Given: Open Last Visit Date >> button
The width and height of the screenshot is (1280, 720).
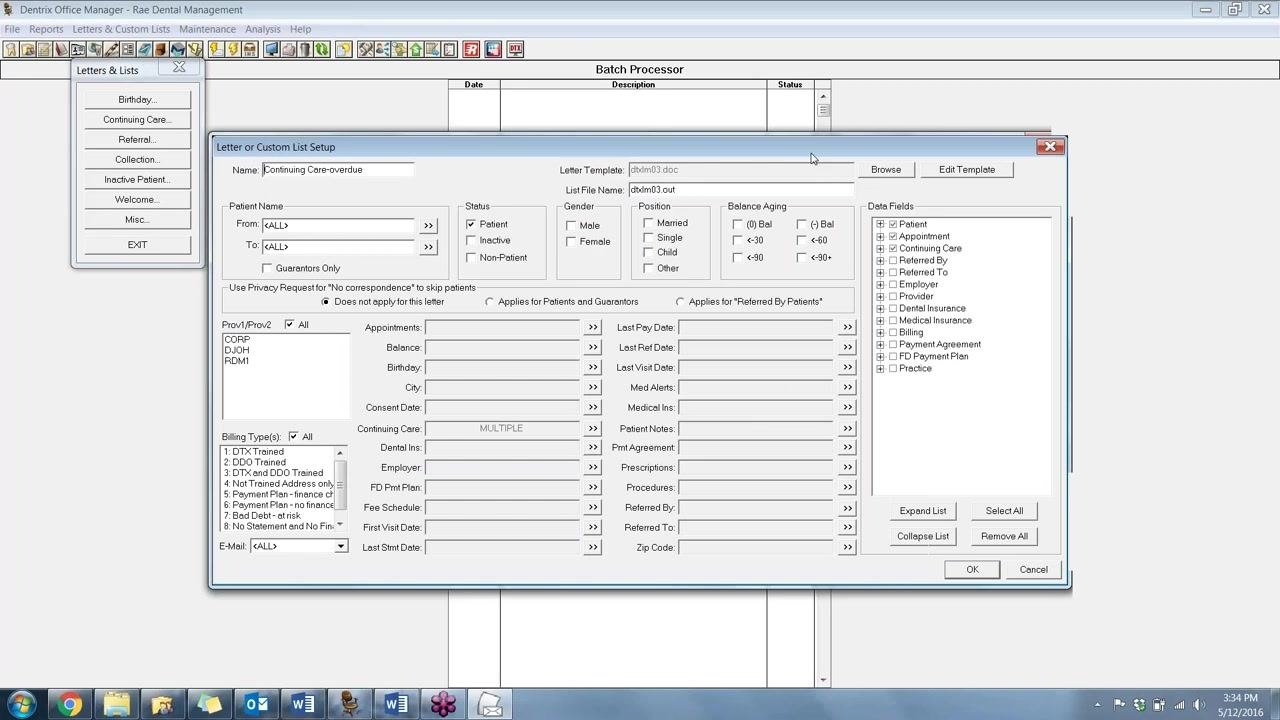Looking at the screenshot, I should (847, 367).
